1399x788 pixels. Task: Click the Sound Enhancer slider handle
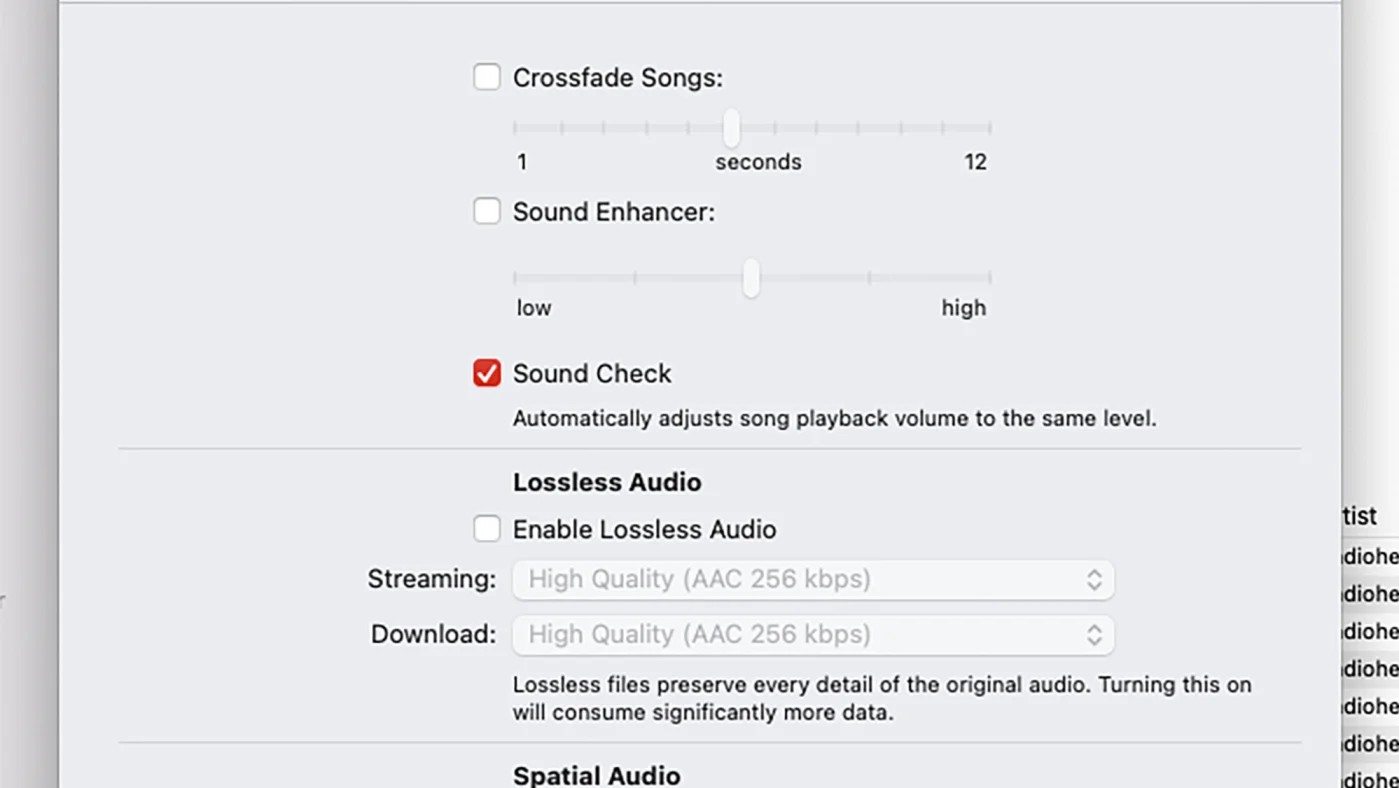click(x=751, y=278)
